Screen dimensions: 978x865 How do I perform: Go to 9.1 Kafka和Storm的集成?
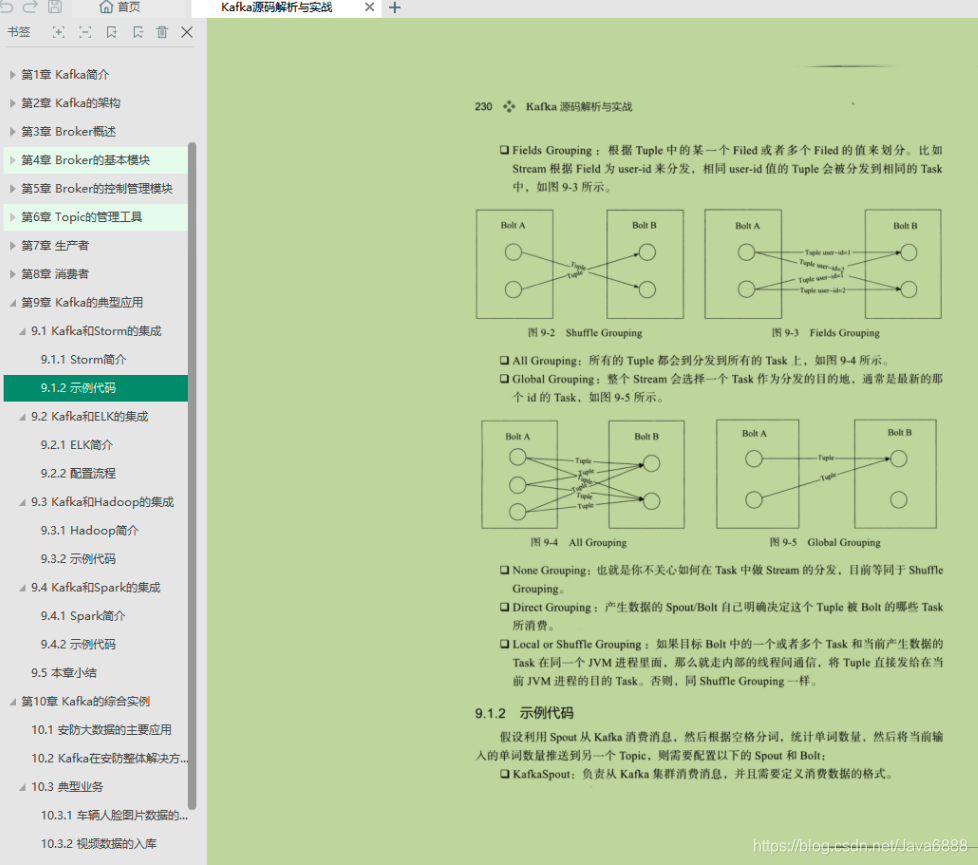(x=96, y=331)
